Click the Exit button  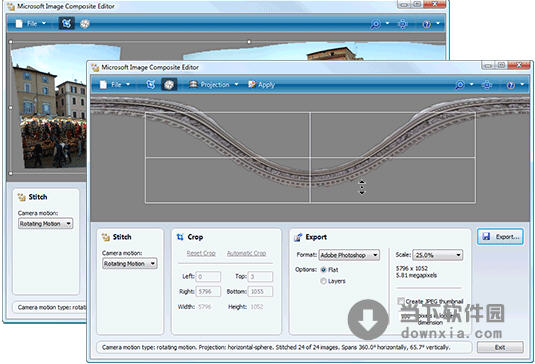500,347
